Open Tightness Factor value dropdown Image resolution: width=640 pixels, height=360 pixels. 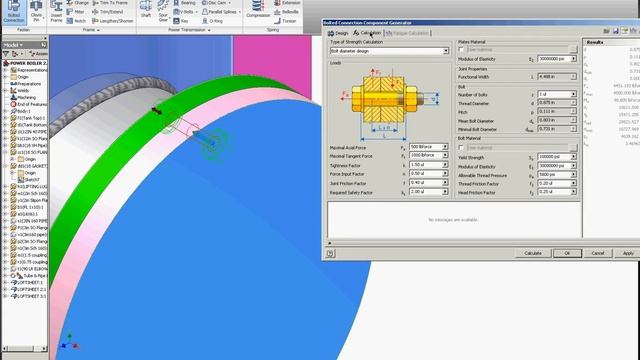tap(445, 164)
